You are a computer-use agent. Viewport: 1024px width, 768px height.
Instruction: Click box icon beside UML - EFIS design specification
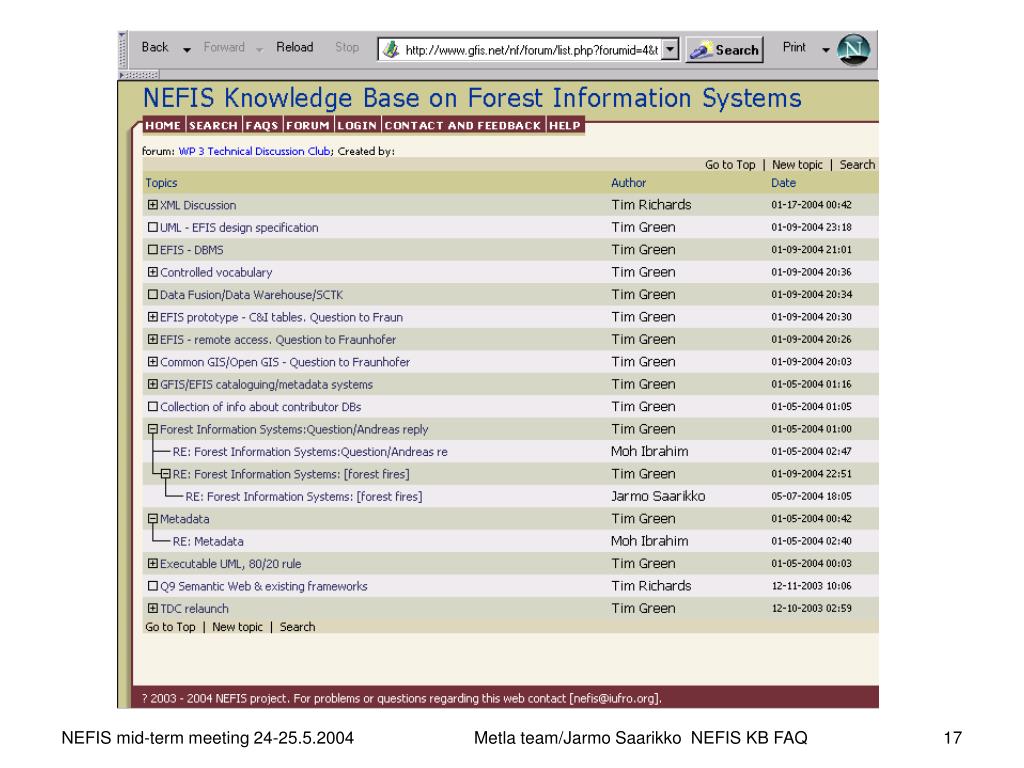(x=152, y=227)
